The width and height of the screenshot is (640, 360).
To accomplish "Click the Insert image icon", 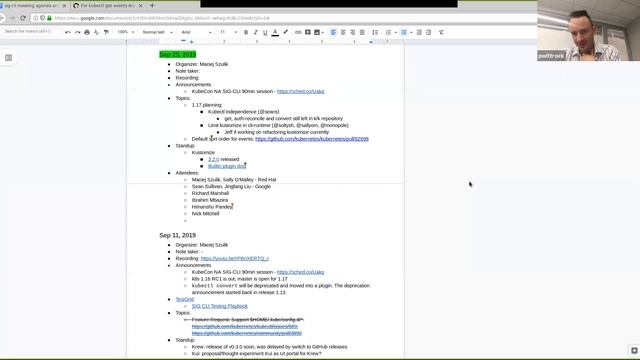I will click(317, 32).
